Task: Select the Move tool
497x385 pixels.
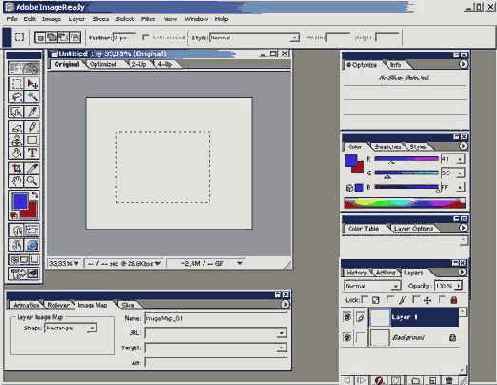Action: pyautogui.click(x=32, y=83)
